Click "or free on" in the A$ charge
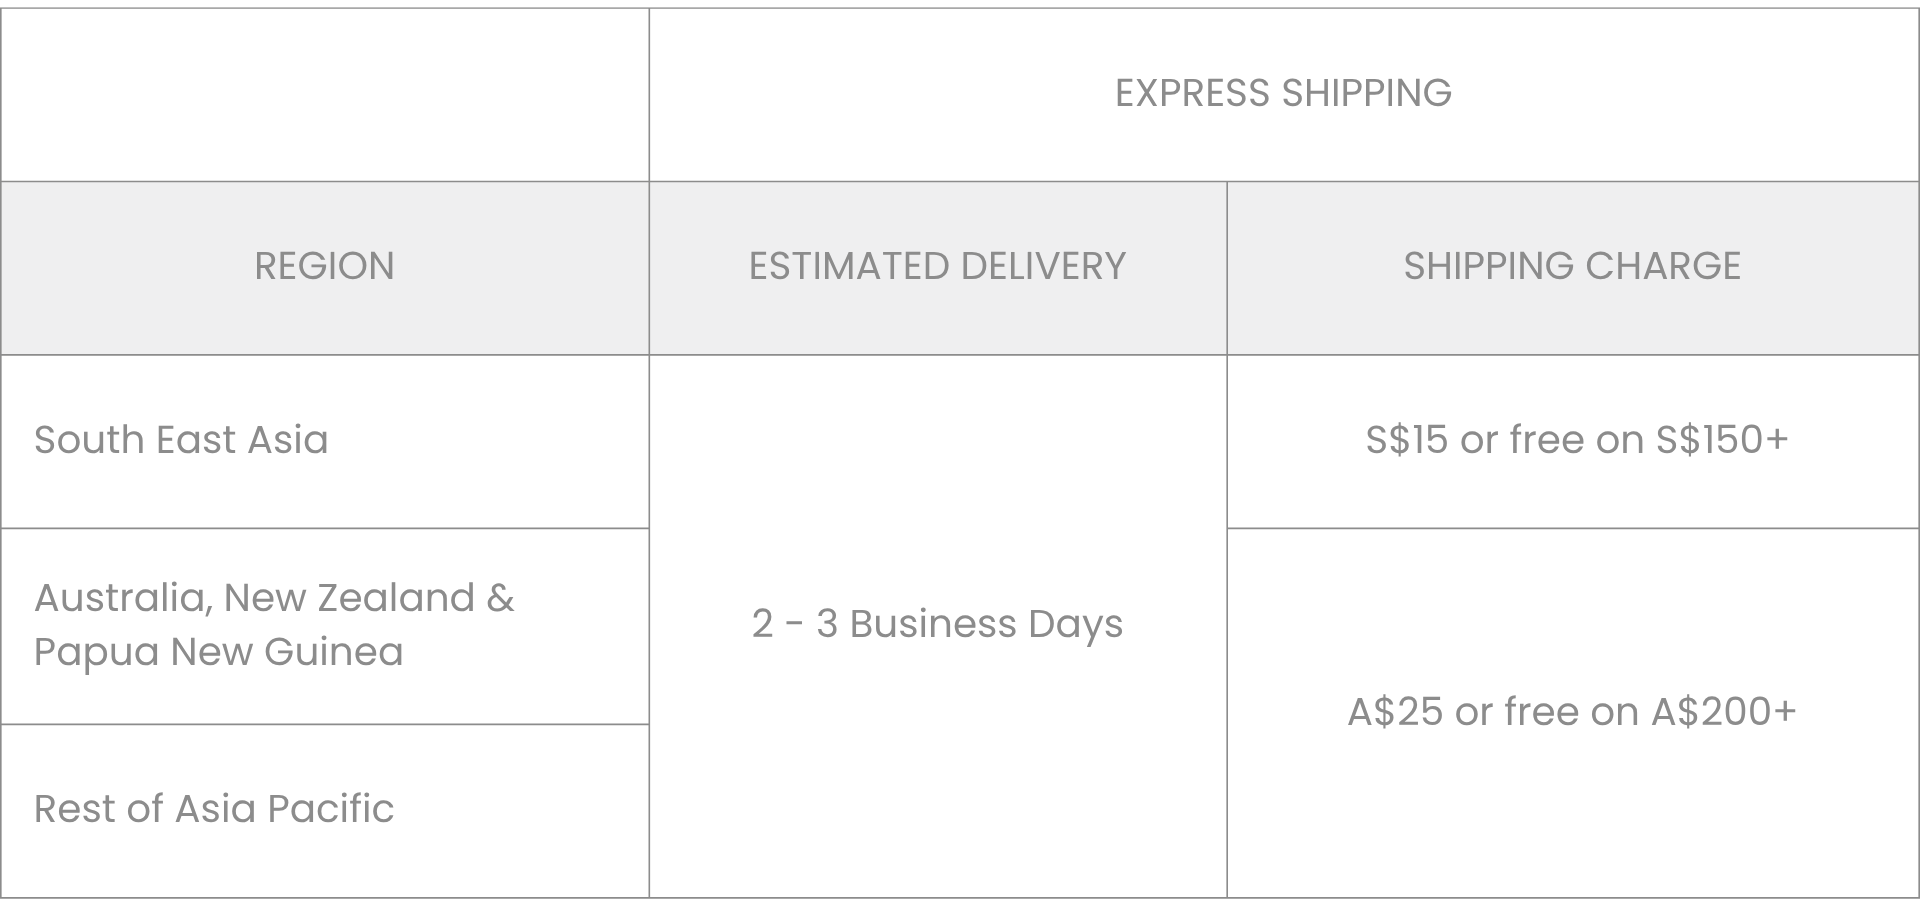The height and width of the screenshot is (907, 1920). click(1547, 712)
